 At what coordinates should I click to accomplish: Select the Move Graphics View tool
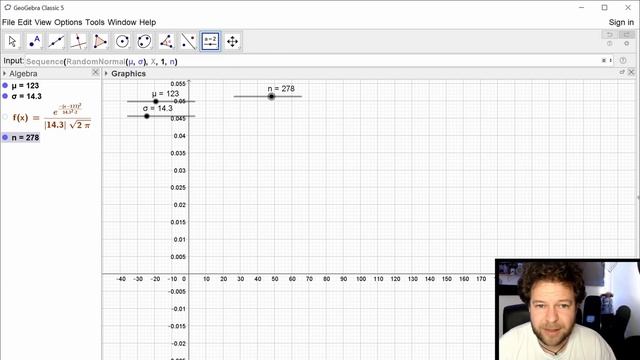pos(233,41)
